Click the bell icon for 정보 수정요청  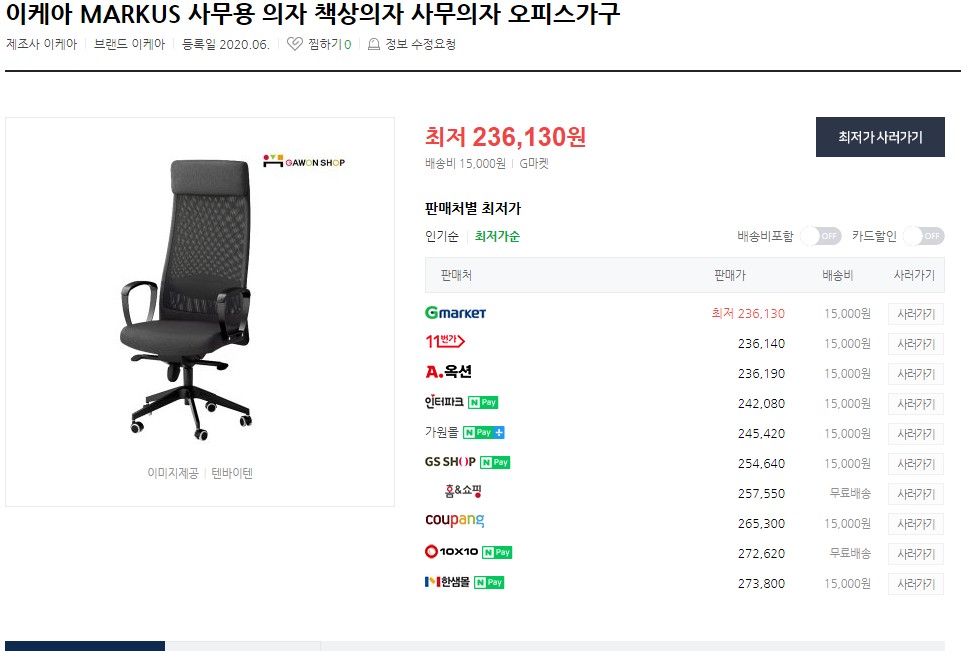click(x=373, y=44)
